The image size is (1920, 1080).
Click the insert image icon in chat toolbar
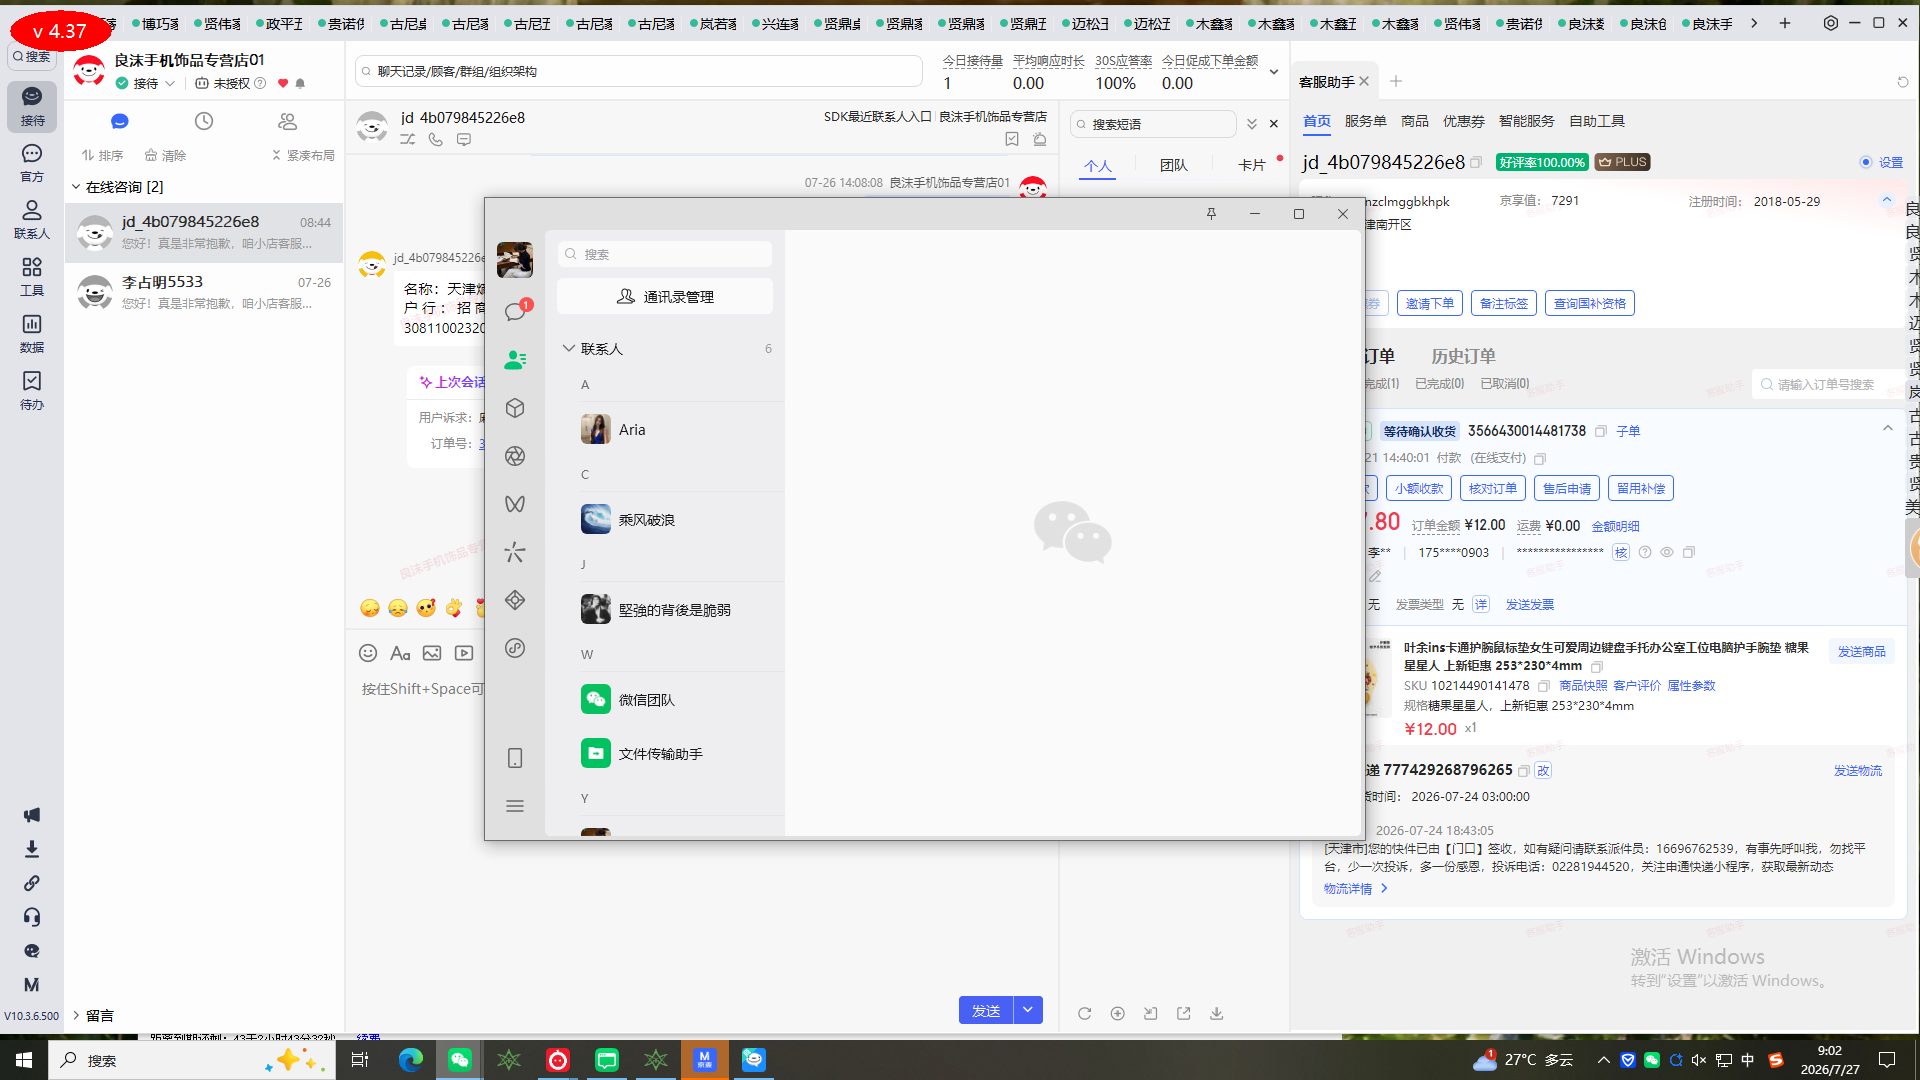pyautogui.click(x=432, y=653)
